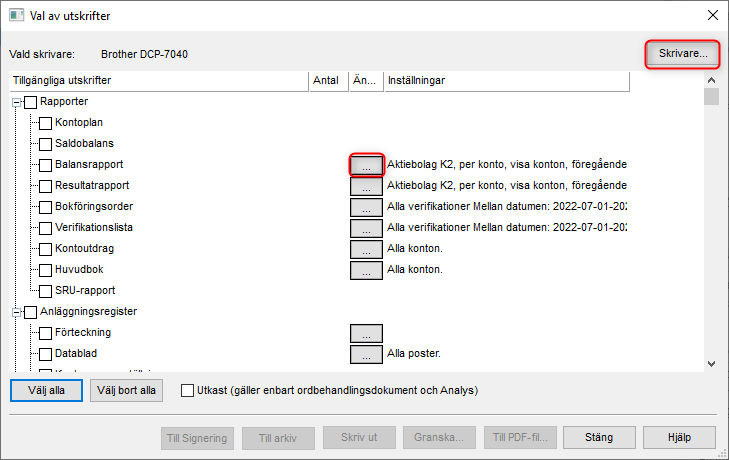Click the Välj alla button
Viewport: 729px width, 460px height.
pos(46,390)
